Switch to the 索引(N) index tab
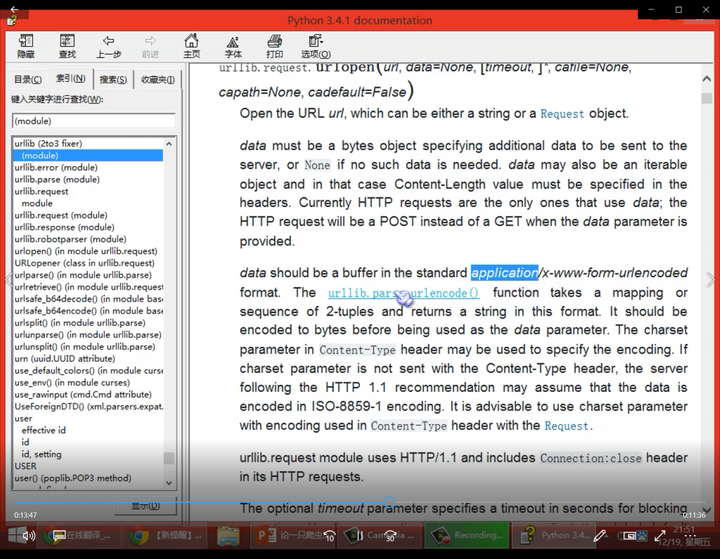This screenshot has height=559, width=720. pyautogui.click(x=70, y=79)
